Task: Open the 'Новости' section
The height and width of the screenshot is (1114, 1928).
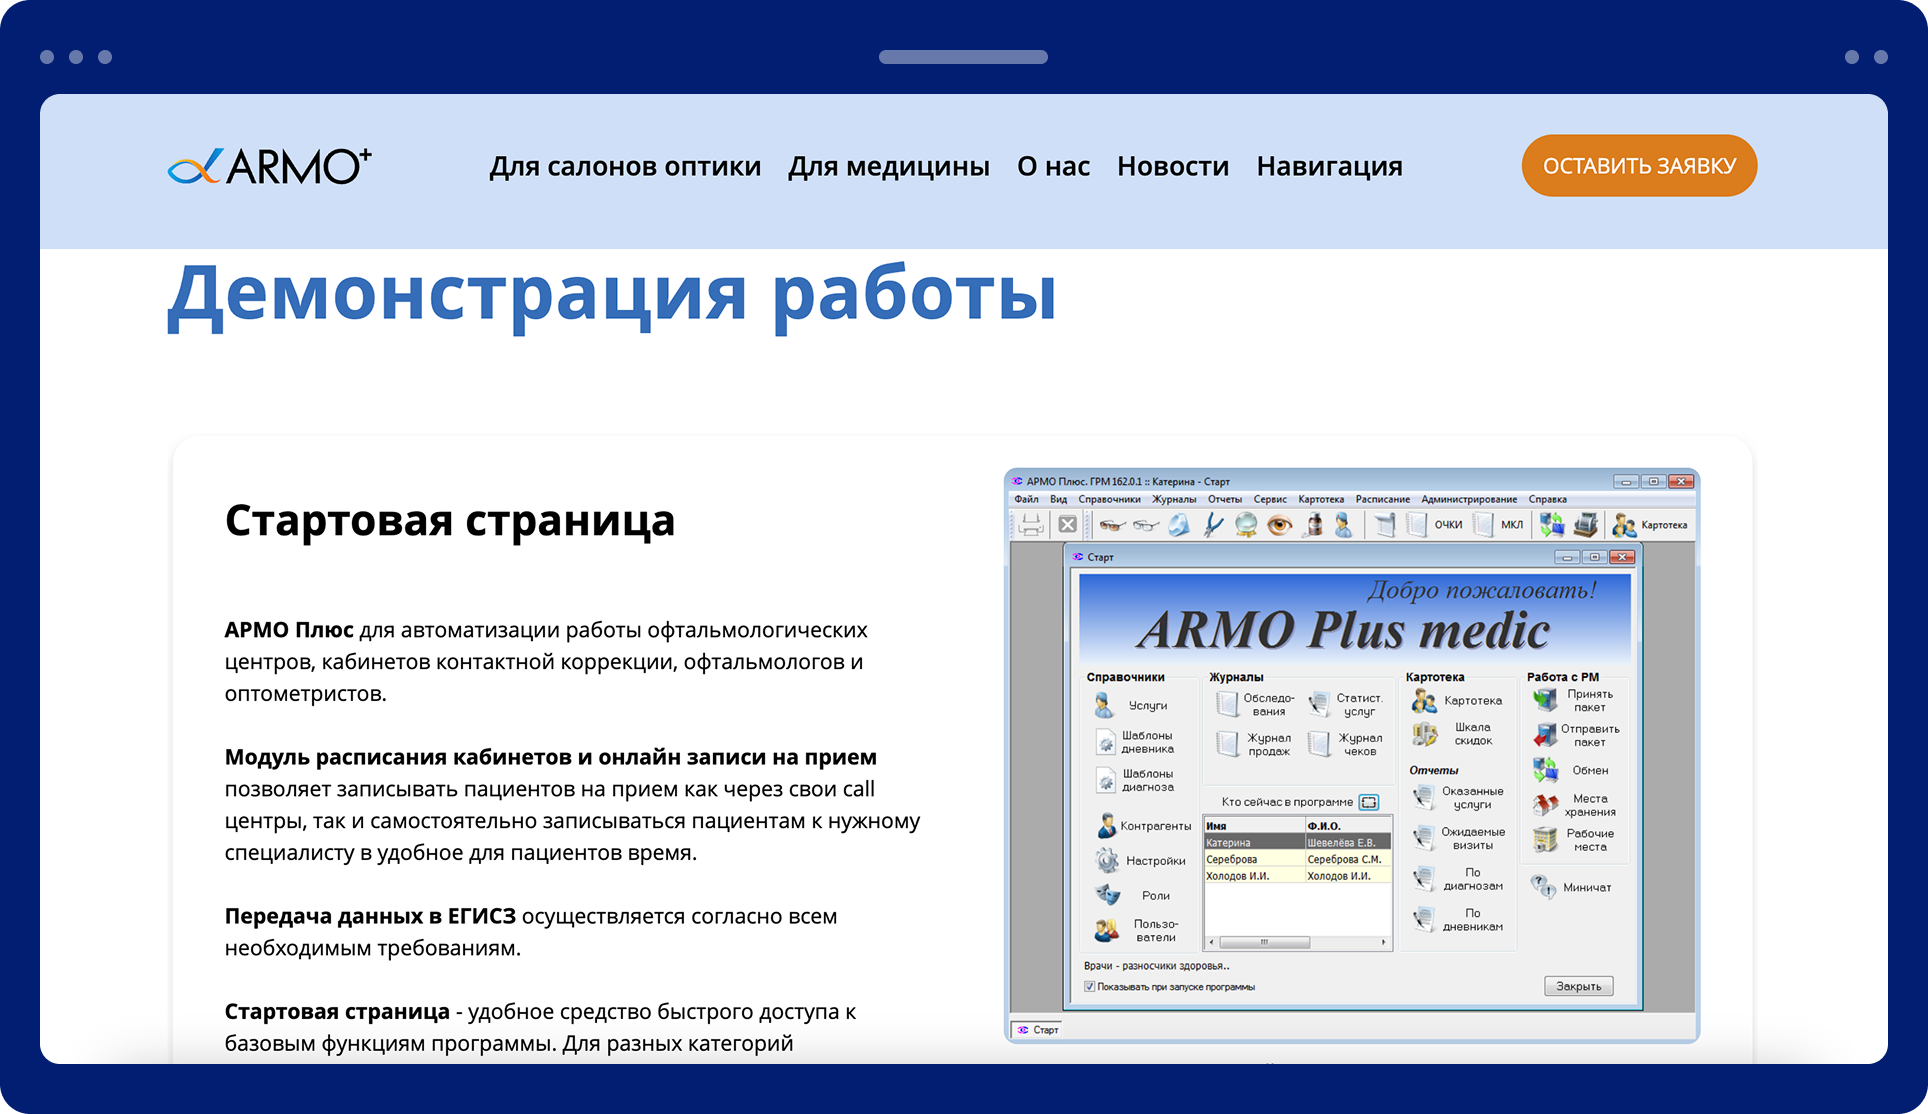Action: point(1173,166)
